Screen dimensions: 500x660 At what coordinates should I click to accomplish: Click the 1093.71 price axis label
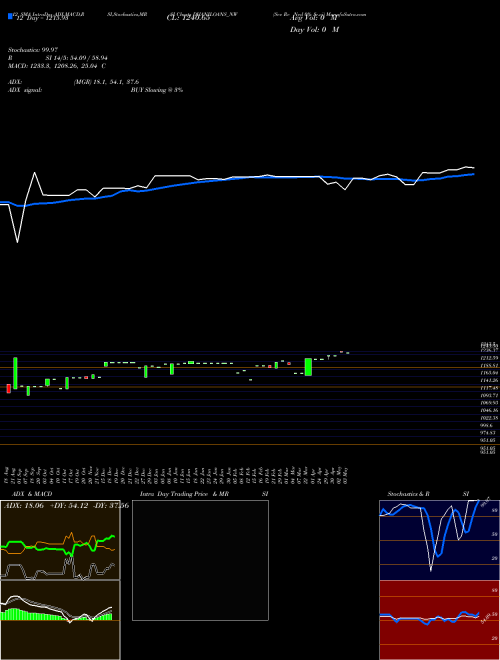(x=489, y=396)
